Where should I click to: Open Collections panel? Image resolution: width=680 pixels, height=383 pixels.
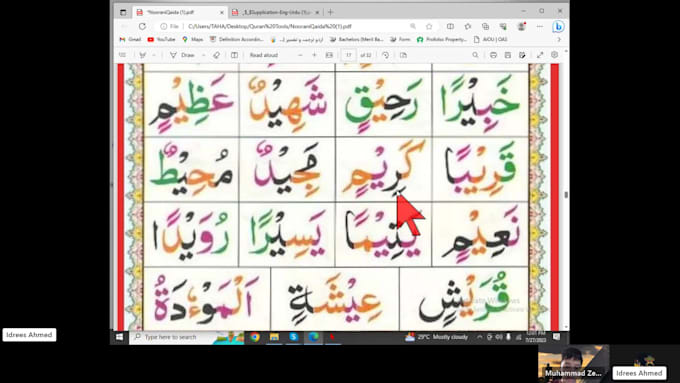coord(485,26)
